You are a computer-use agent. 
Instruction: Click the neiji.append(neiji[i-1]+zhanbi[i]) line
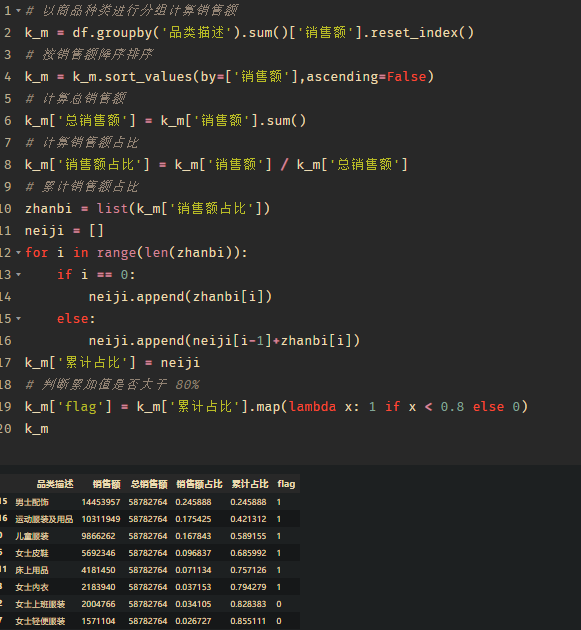(224, 341)
